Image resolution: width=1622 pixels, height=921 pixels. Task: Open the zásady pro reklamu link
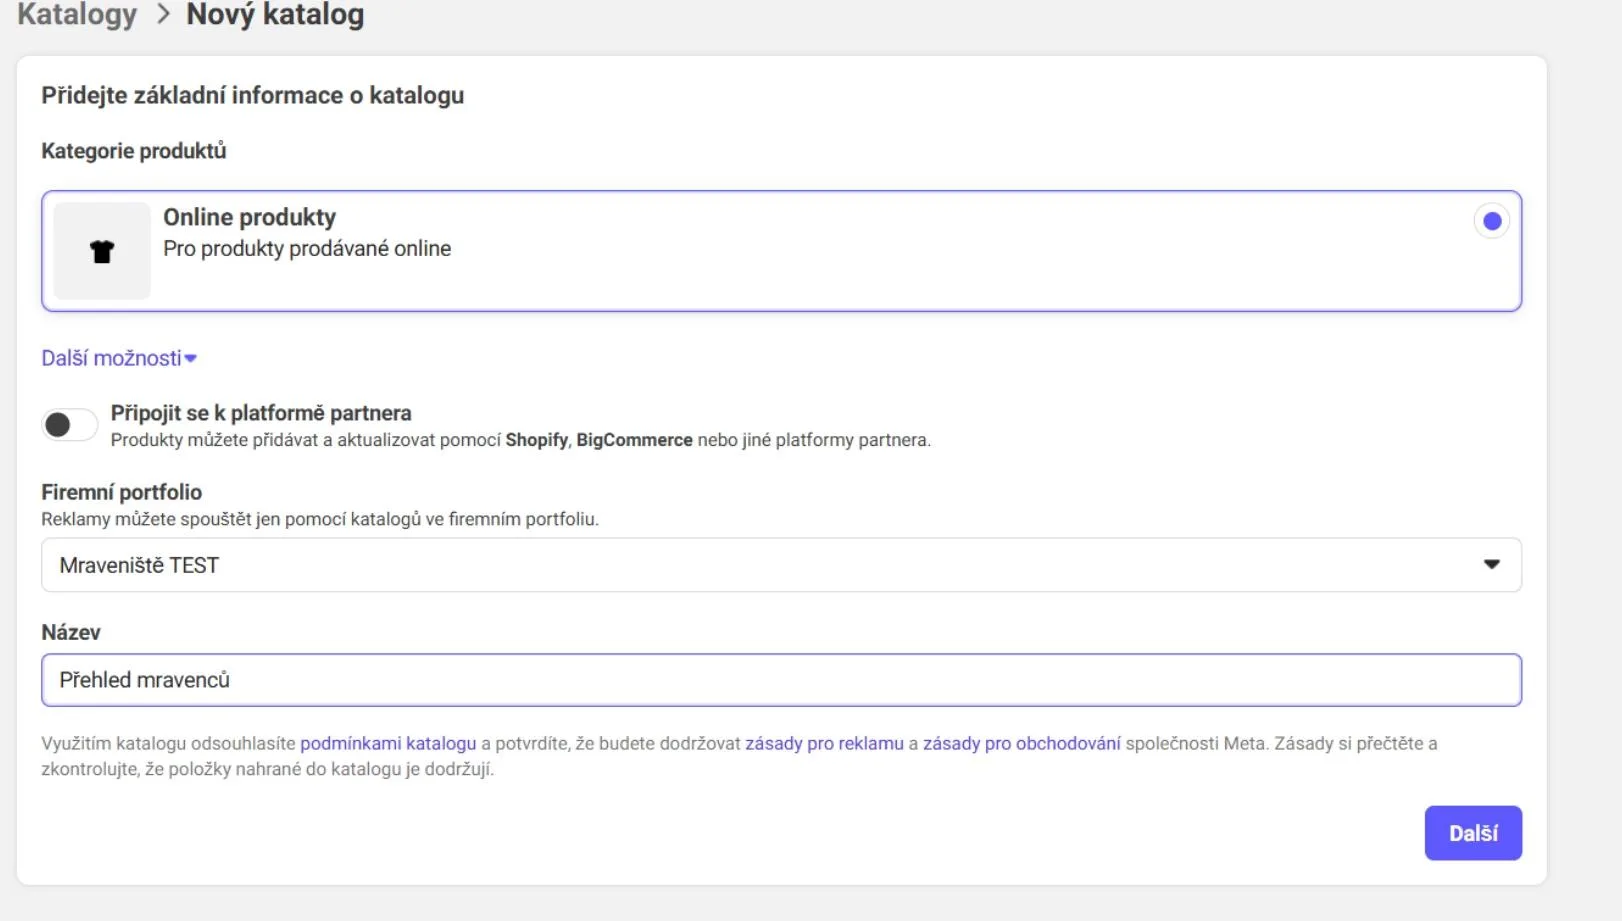click(x=824, y=743)
